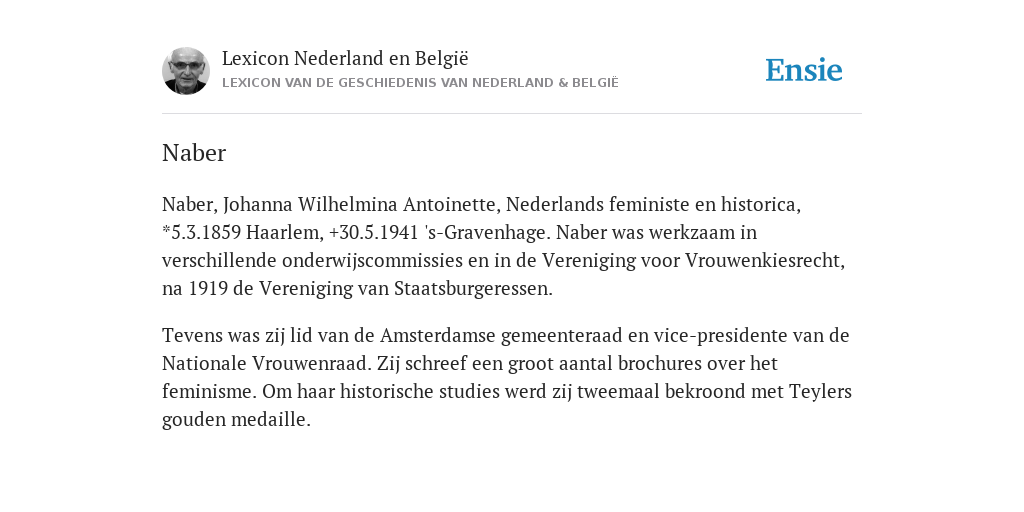
Task: Click the phrase Vereniging voor Vrouwenkiesrecht
Action: tap(693, 261)
